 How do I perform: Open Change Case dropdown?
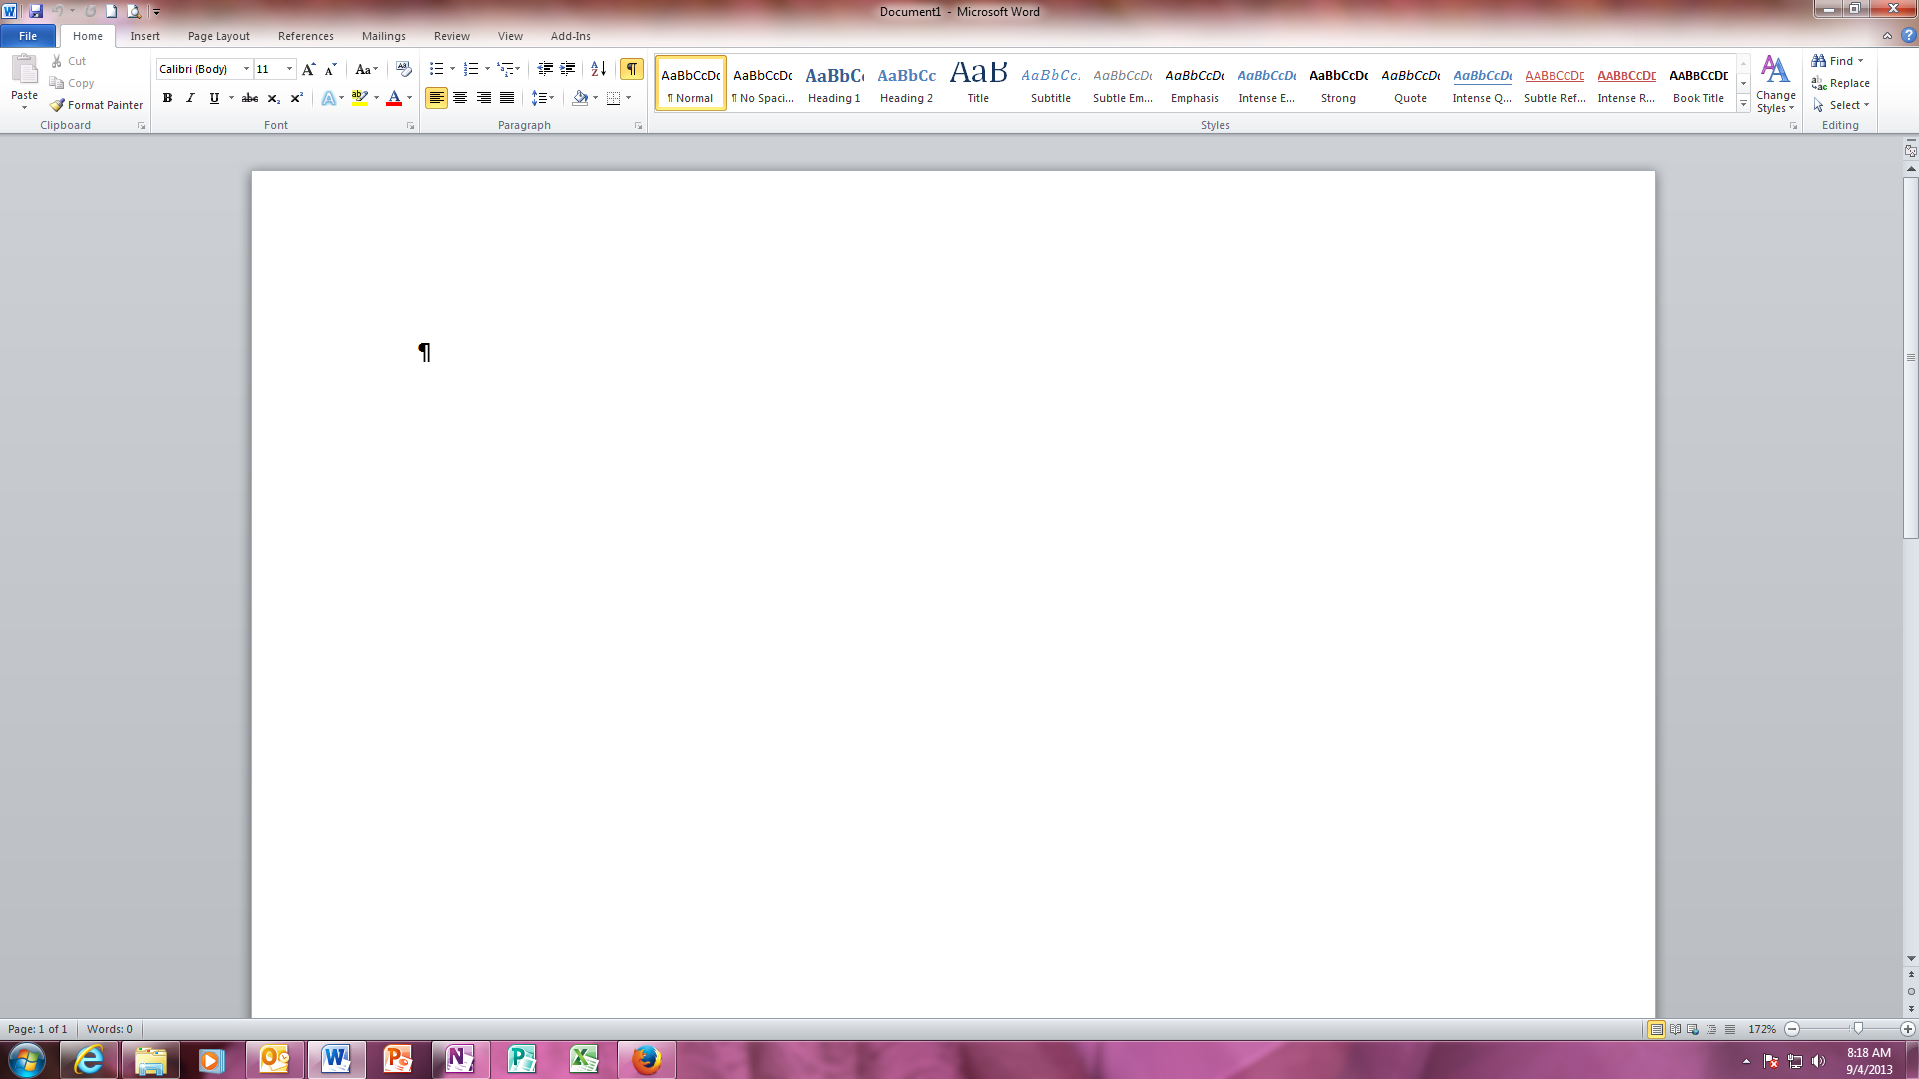(366, 69)
